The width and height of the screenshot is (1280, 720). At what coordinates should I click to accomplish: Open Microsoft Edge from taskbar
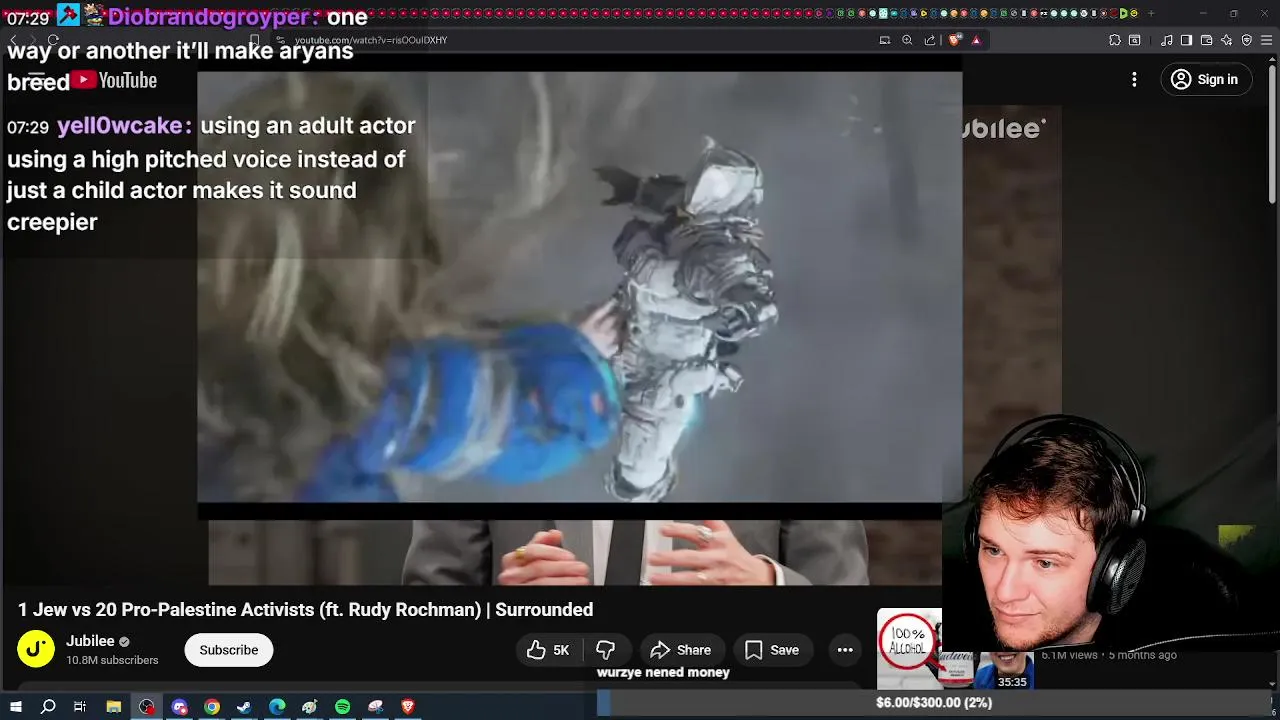(277, 707)
